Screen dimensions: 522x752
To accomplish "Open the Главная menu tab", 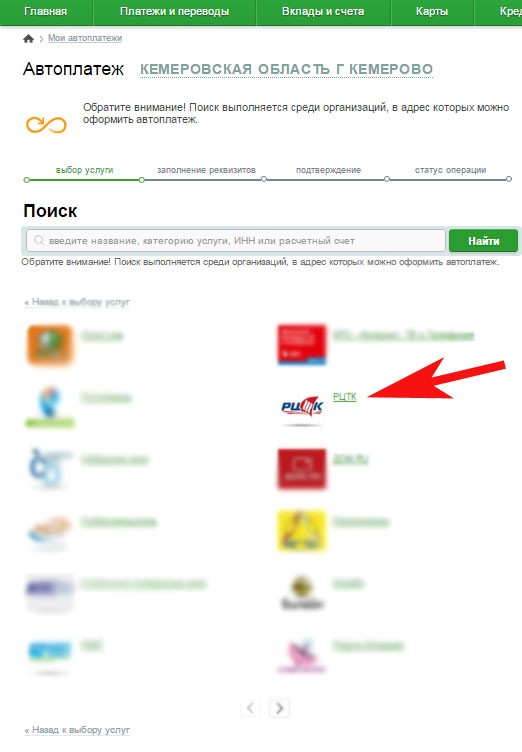I will tap(46, 12).
